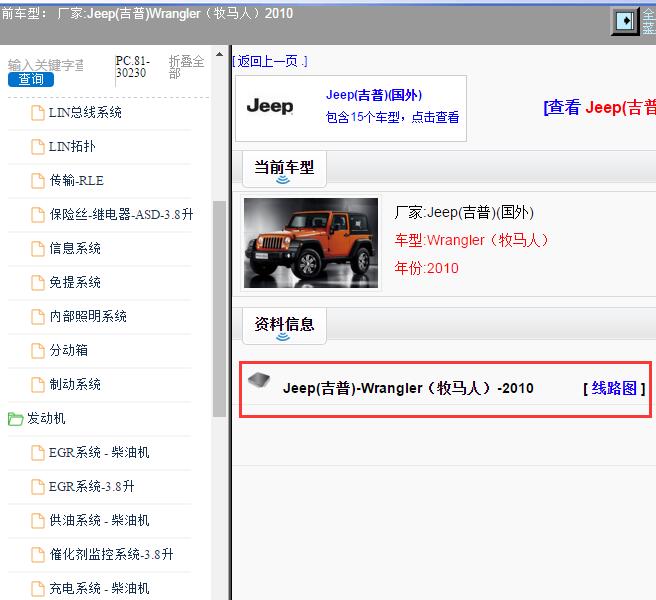The height and width of the screenshot is (600, 656).
Task: Click the 查看 Jeep(吉普) link at right
Action: (x=599, y=108)
